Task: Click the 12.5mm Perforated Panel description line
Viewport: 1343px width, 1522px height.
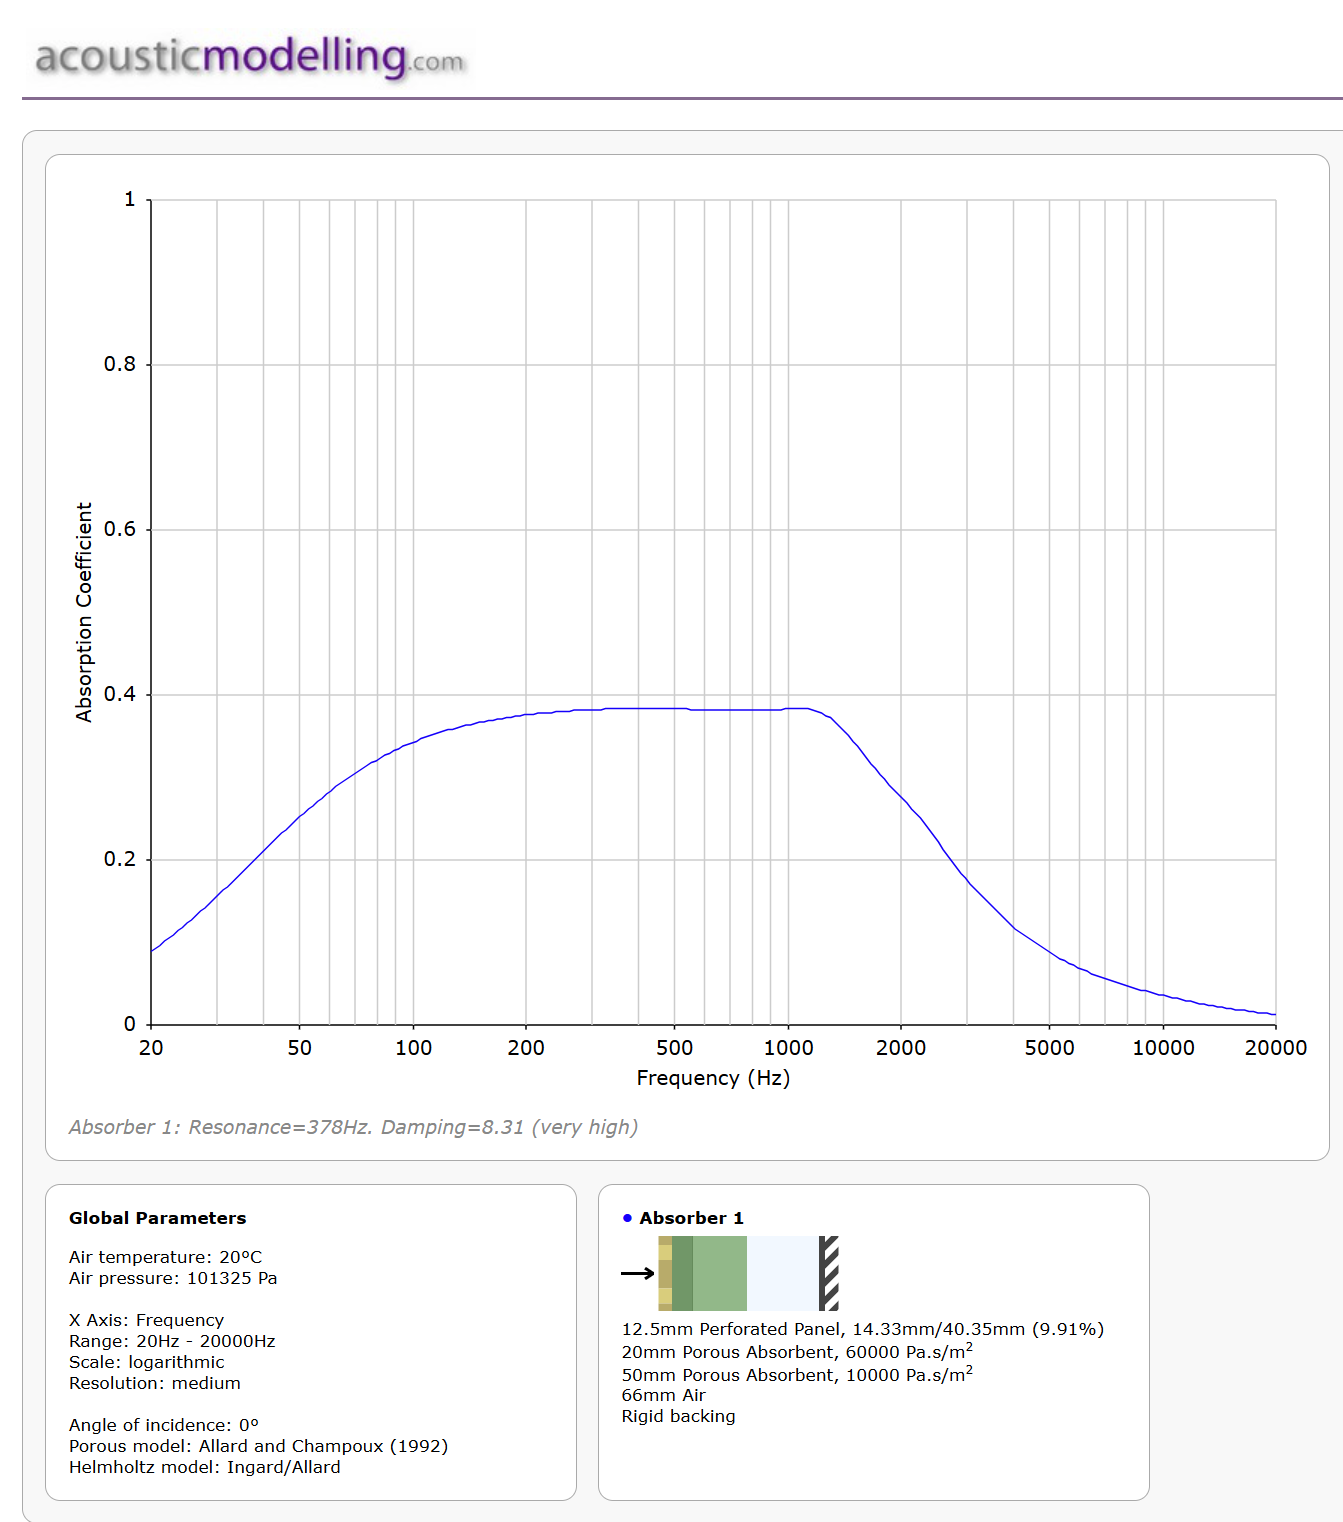Action: 862,1329
